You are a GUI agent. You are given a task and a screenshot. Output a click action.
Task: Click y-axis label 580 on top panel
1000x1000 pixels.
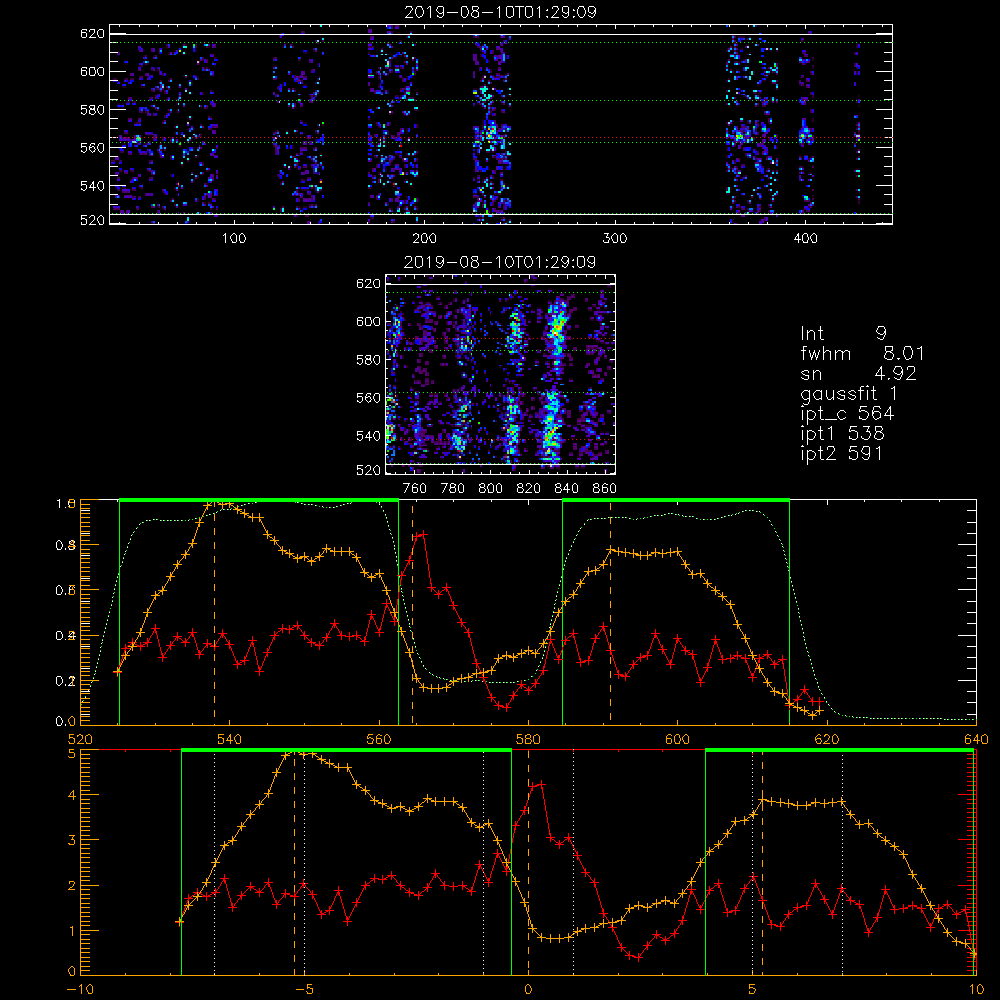click(92, 110)
